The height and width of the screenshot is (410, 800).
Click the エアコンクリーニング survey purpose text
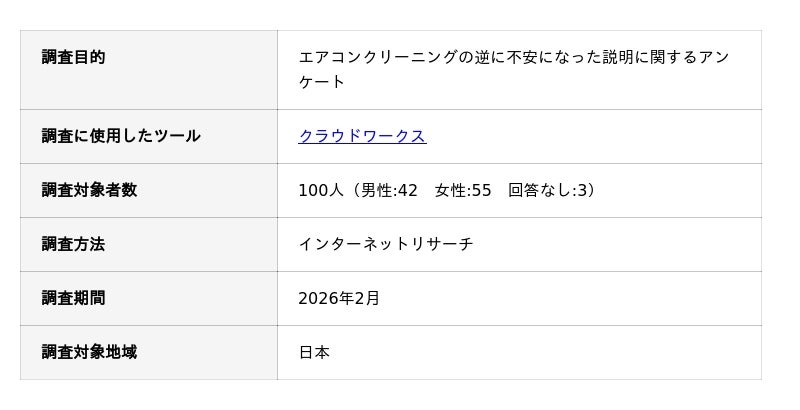[378, 57]
